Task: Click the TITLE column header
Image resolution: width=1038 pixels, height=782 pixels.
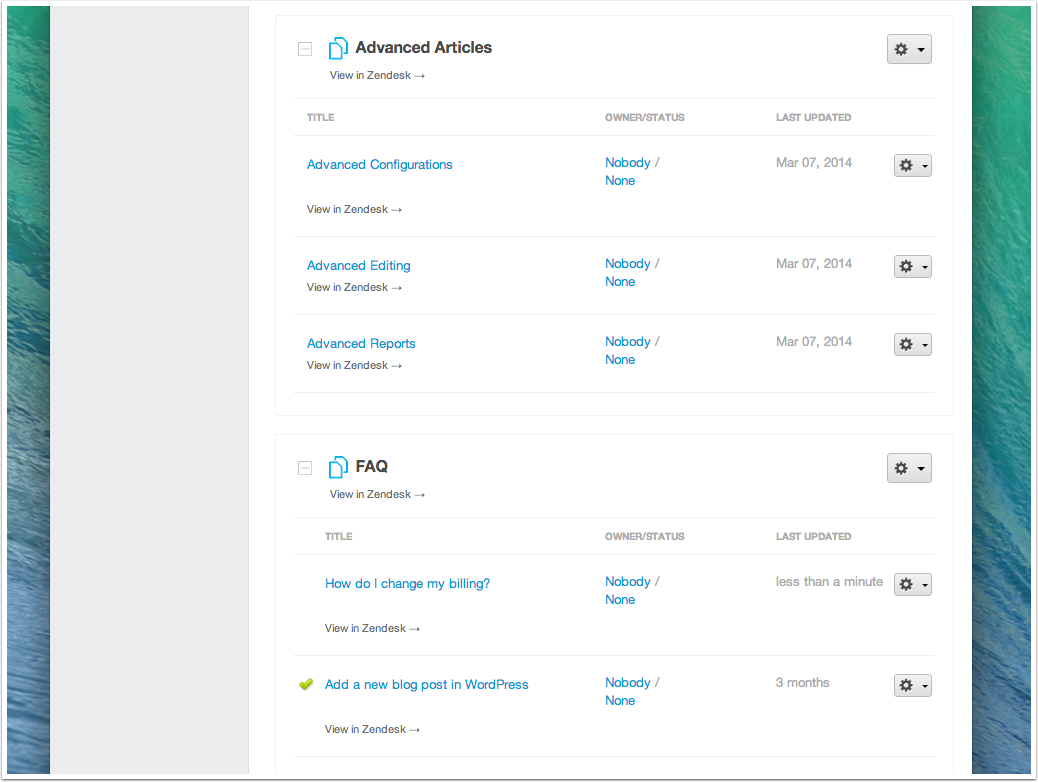Action: [x=320, y=117]
